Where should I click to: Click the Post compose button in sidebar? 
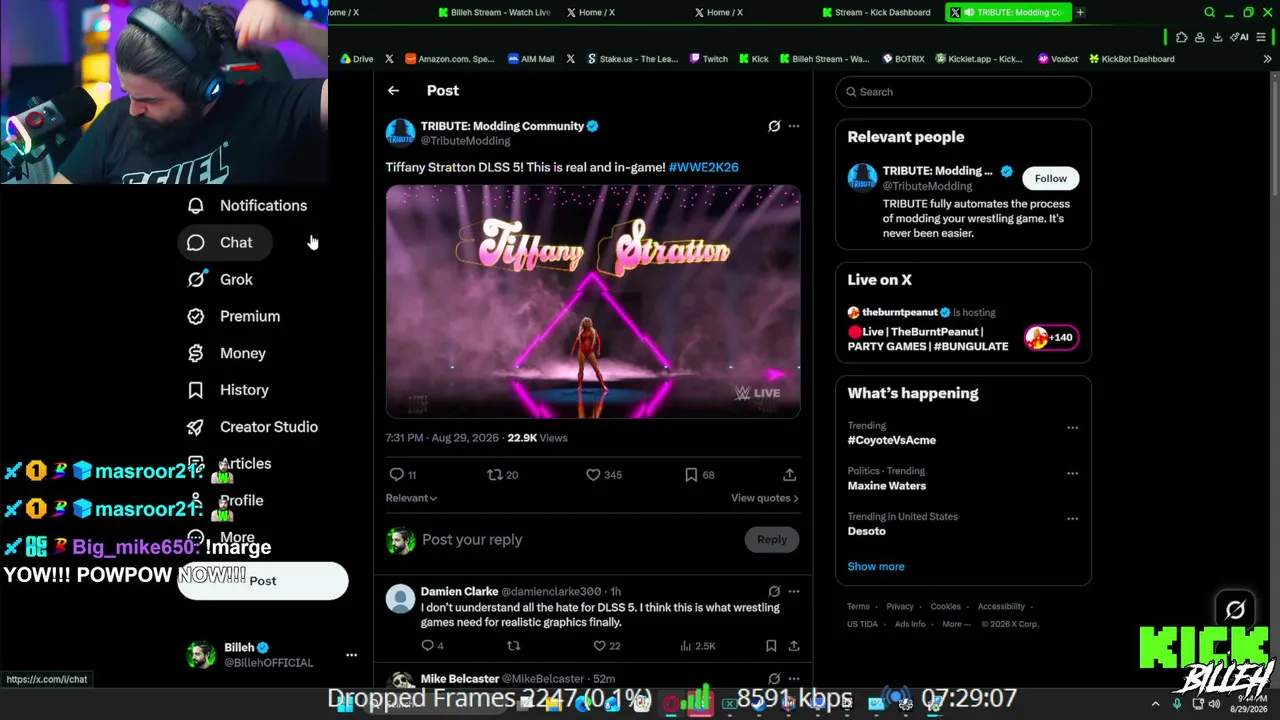pyautogui.click(x=263, y=581)
